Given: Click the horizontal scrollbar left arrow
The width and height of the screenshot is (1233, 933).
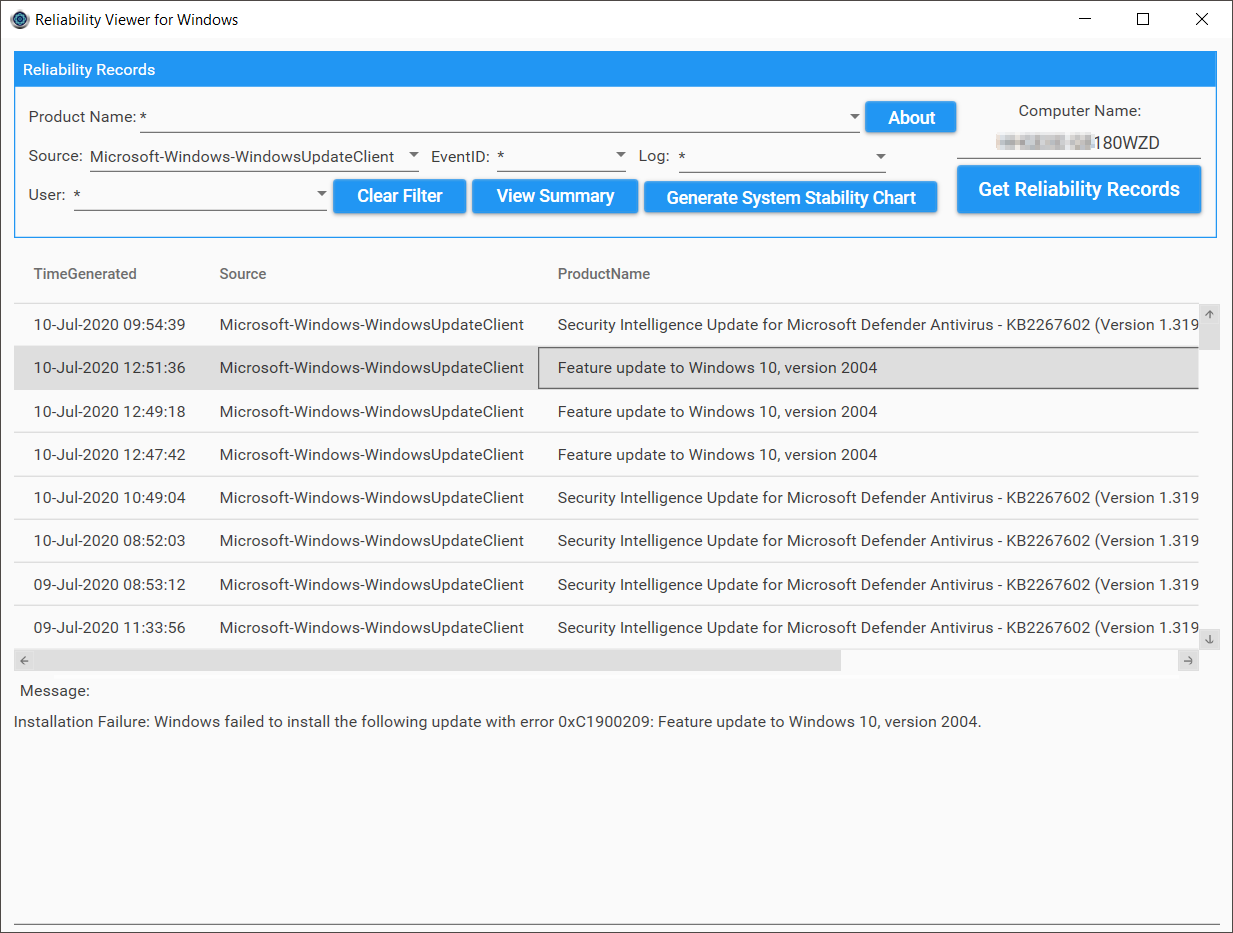Looking at the screenshot, I should click(x=24, y=661).
